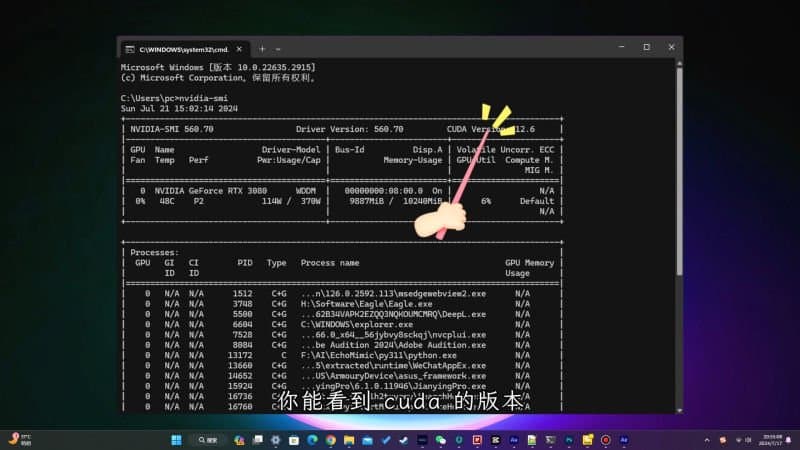Click the taskbar search box
The width and height of the screenshot is (800, 450).
click(x=208, y=440)
